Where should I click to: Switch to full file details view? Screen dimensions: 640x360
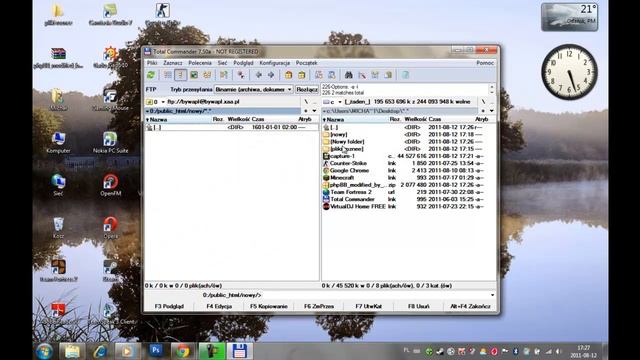click(x=180, y=75)
